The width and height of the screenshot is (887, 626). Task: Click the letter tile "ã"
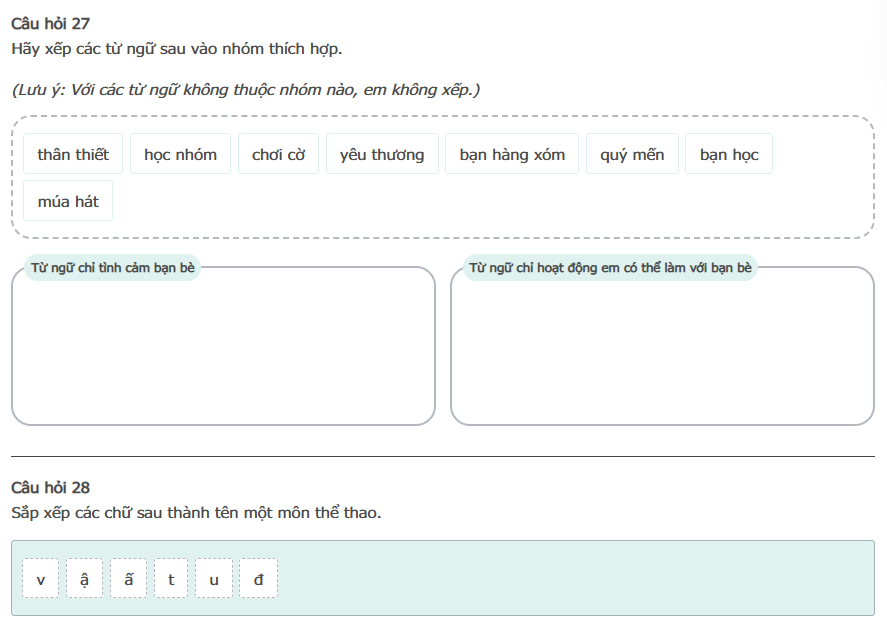pos(129,579)
